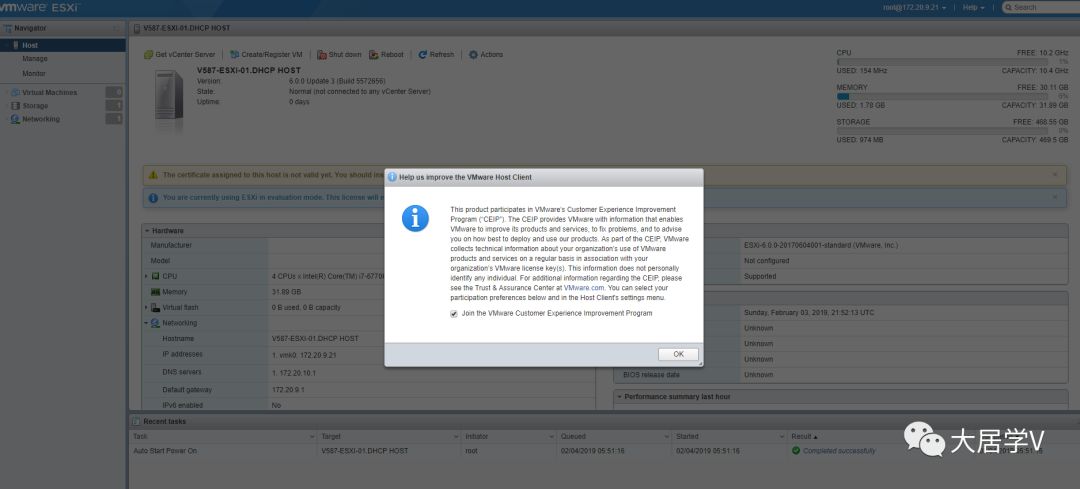The width and height of the screenshot is (1080, 489).
Task: Click the Completed successfully green check icon
Action: pyautogui.click(x=796, y=451)
